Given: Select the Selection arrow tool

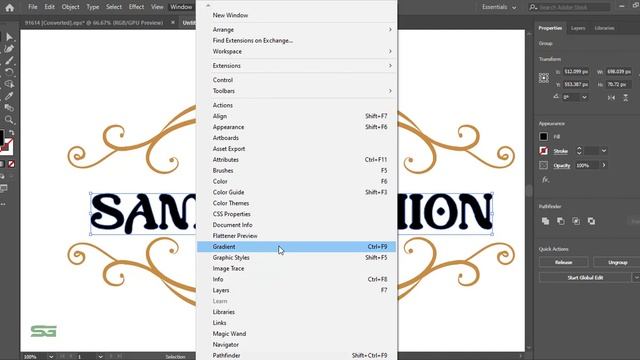Looking at the screenshot, I should point(9,37).
